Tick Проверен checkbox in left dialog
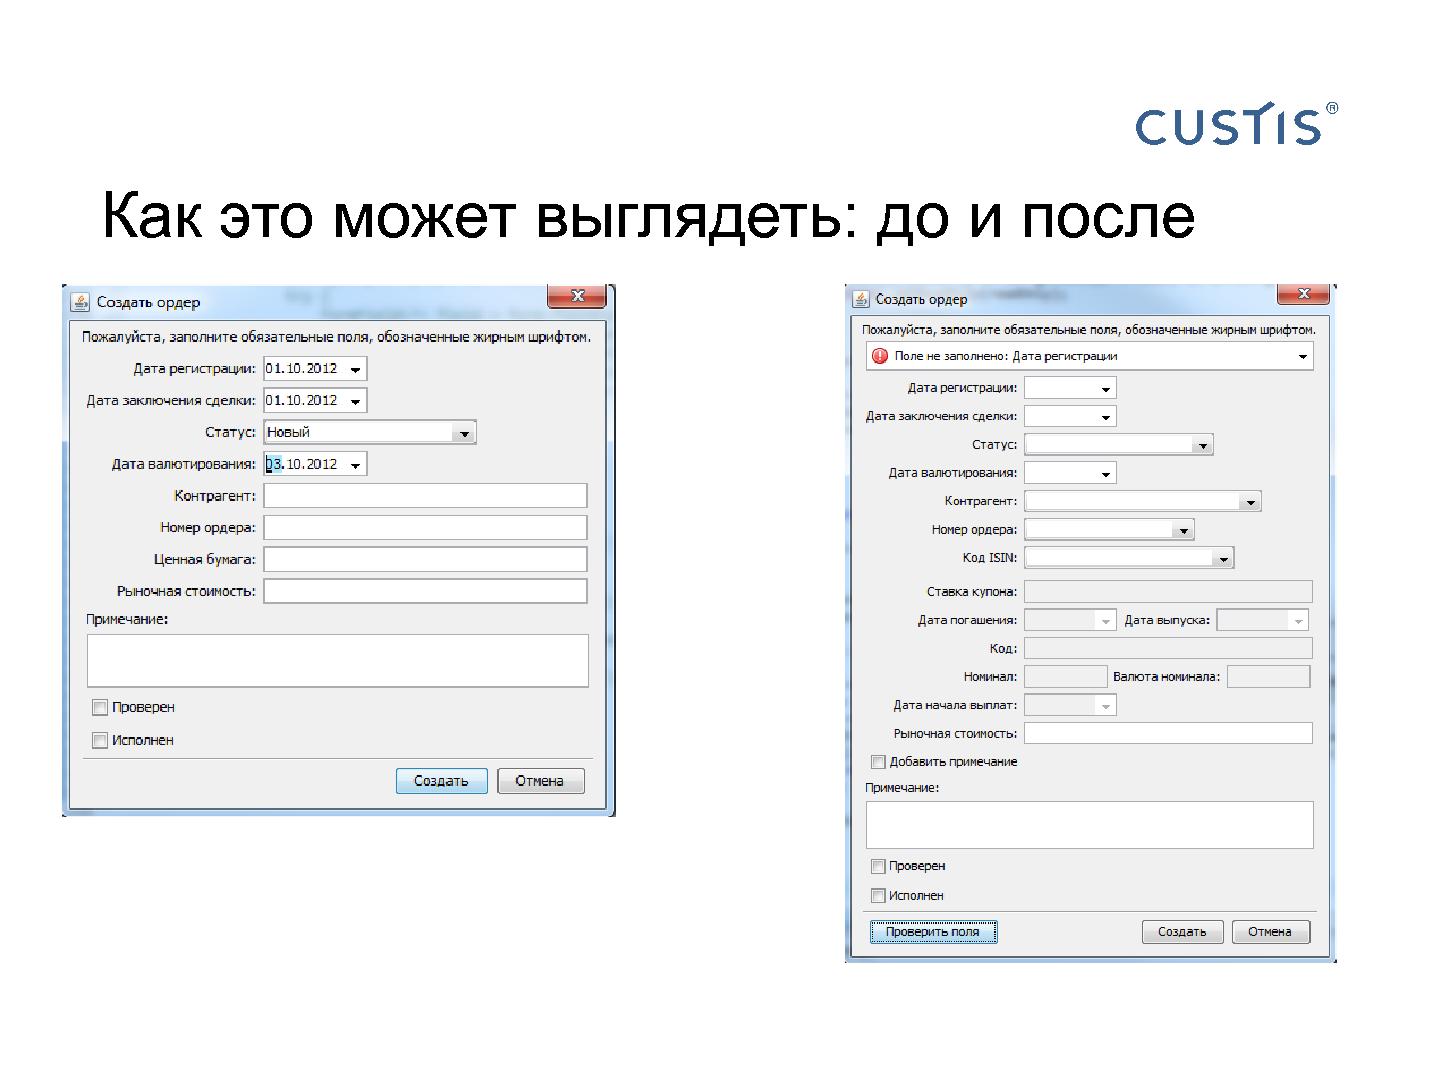This screenshot has width=1440, height=1080. pyautogui.click(x=100, y=707)
